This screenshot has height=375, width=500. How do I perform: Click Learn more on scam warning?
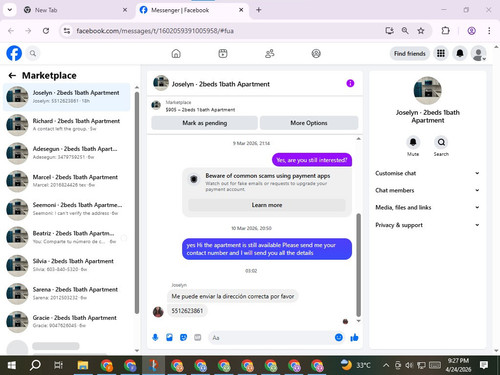[267, 205]
